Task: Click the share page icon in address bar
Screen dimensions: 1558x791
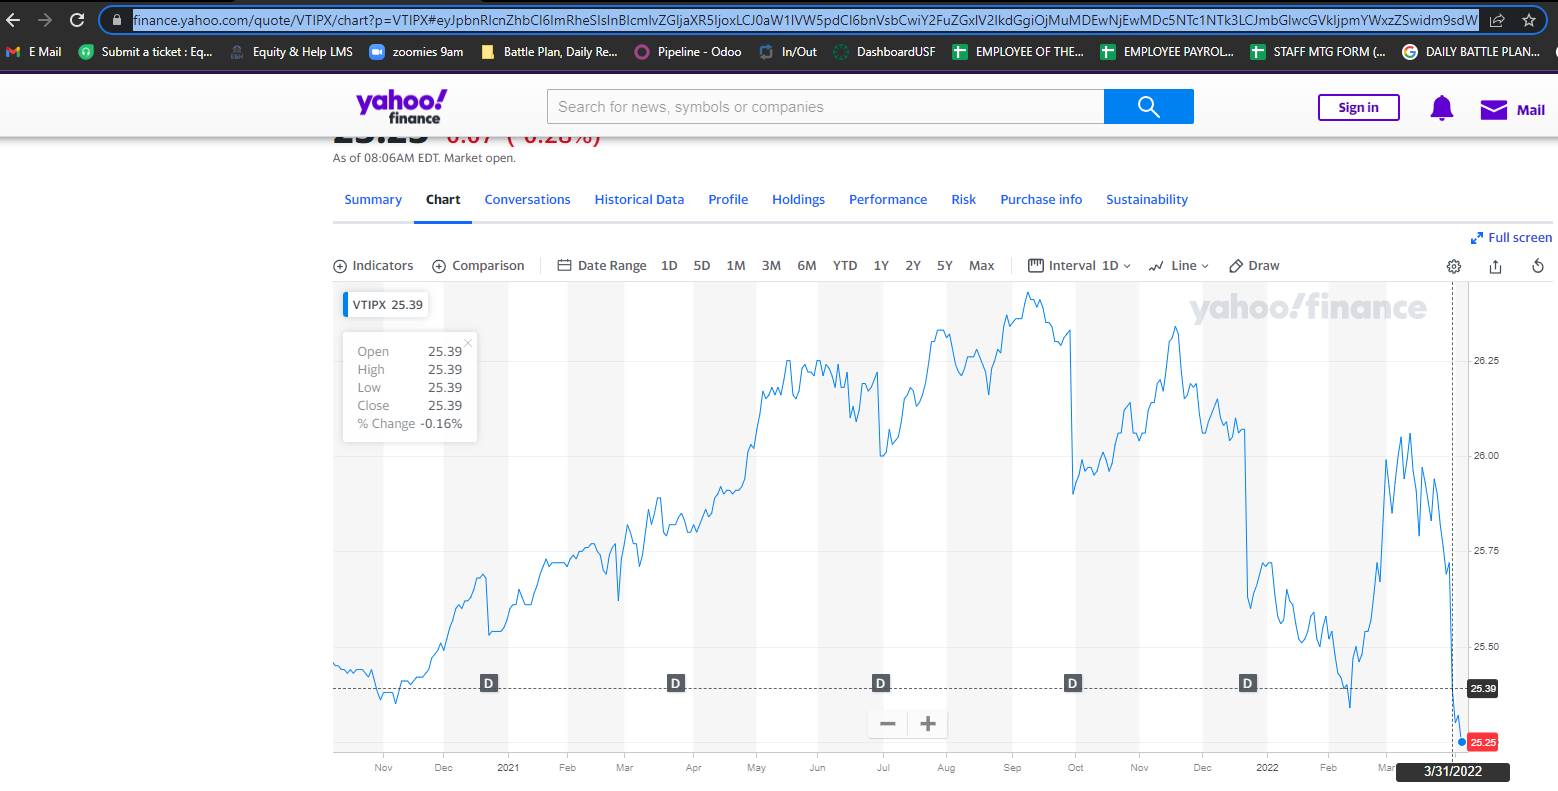Action: 1497,20
